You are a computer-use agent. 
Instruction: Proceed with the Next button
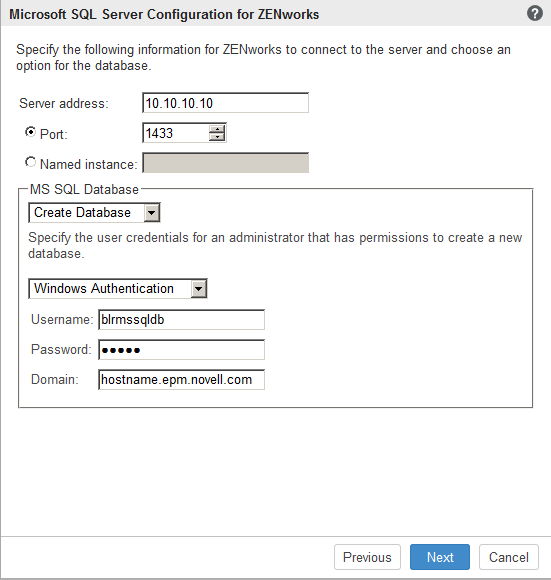tap(440, 557)
